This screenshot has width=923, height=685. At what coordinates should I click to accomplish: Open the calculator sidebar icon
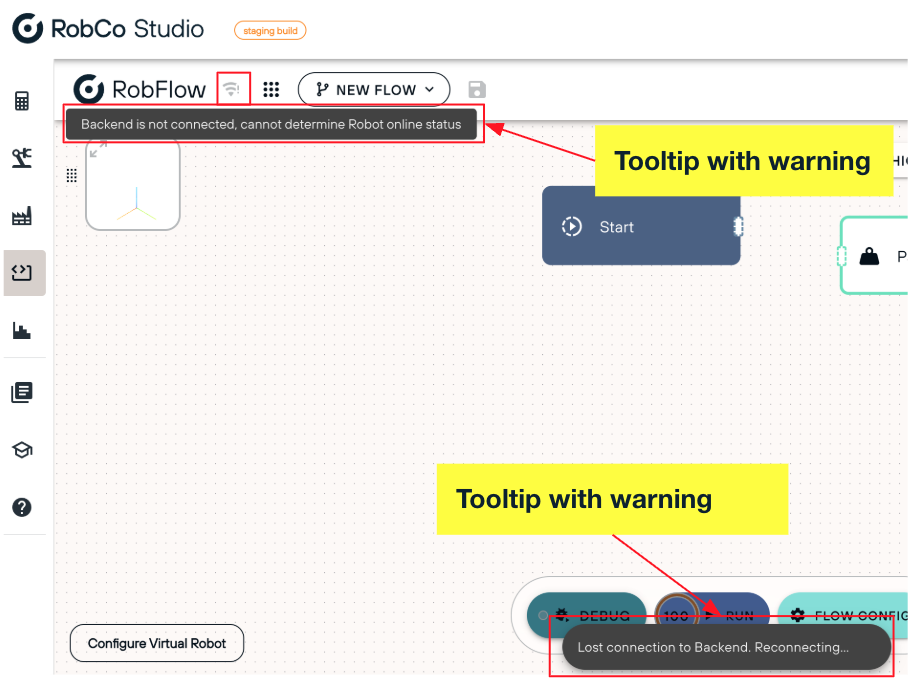(x=22, y=101)
